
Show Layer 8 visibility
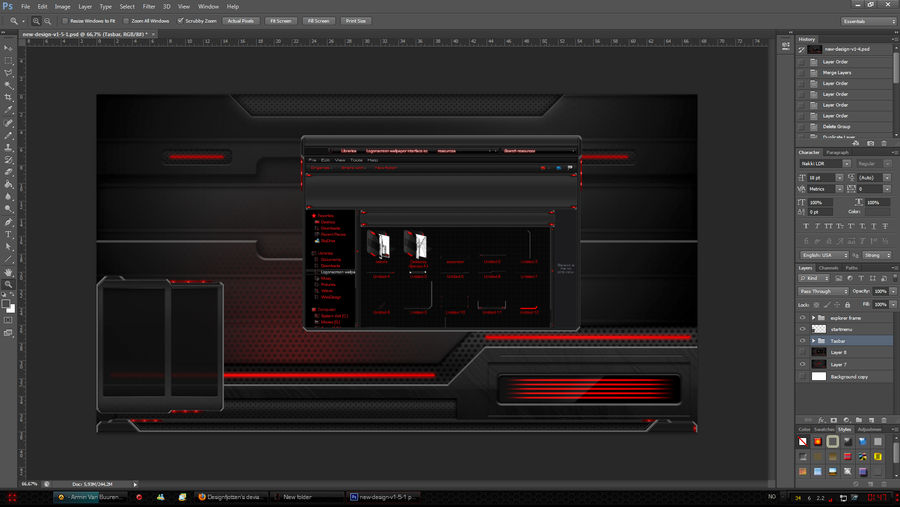click(x=802, y=353)
